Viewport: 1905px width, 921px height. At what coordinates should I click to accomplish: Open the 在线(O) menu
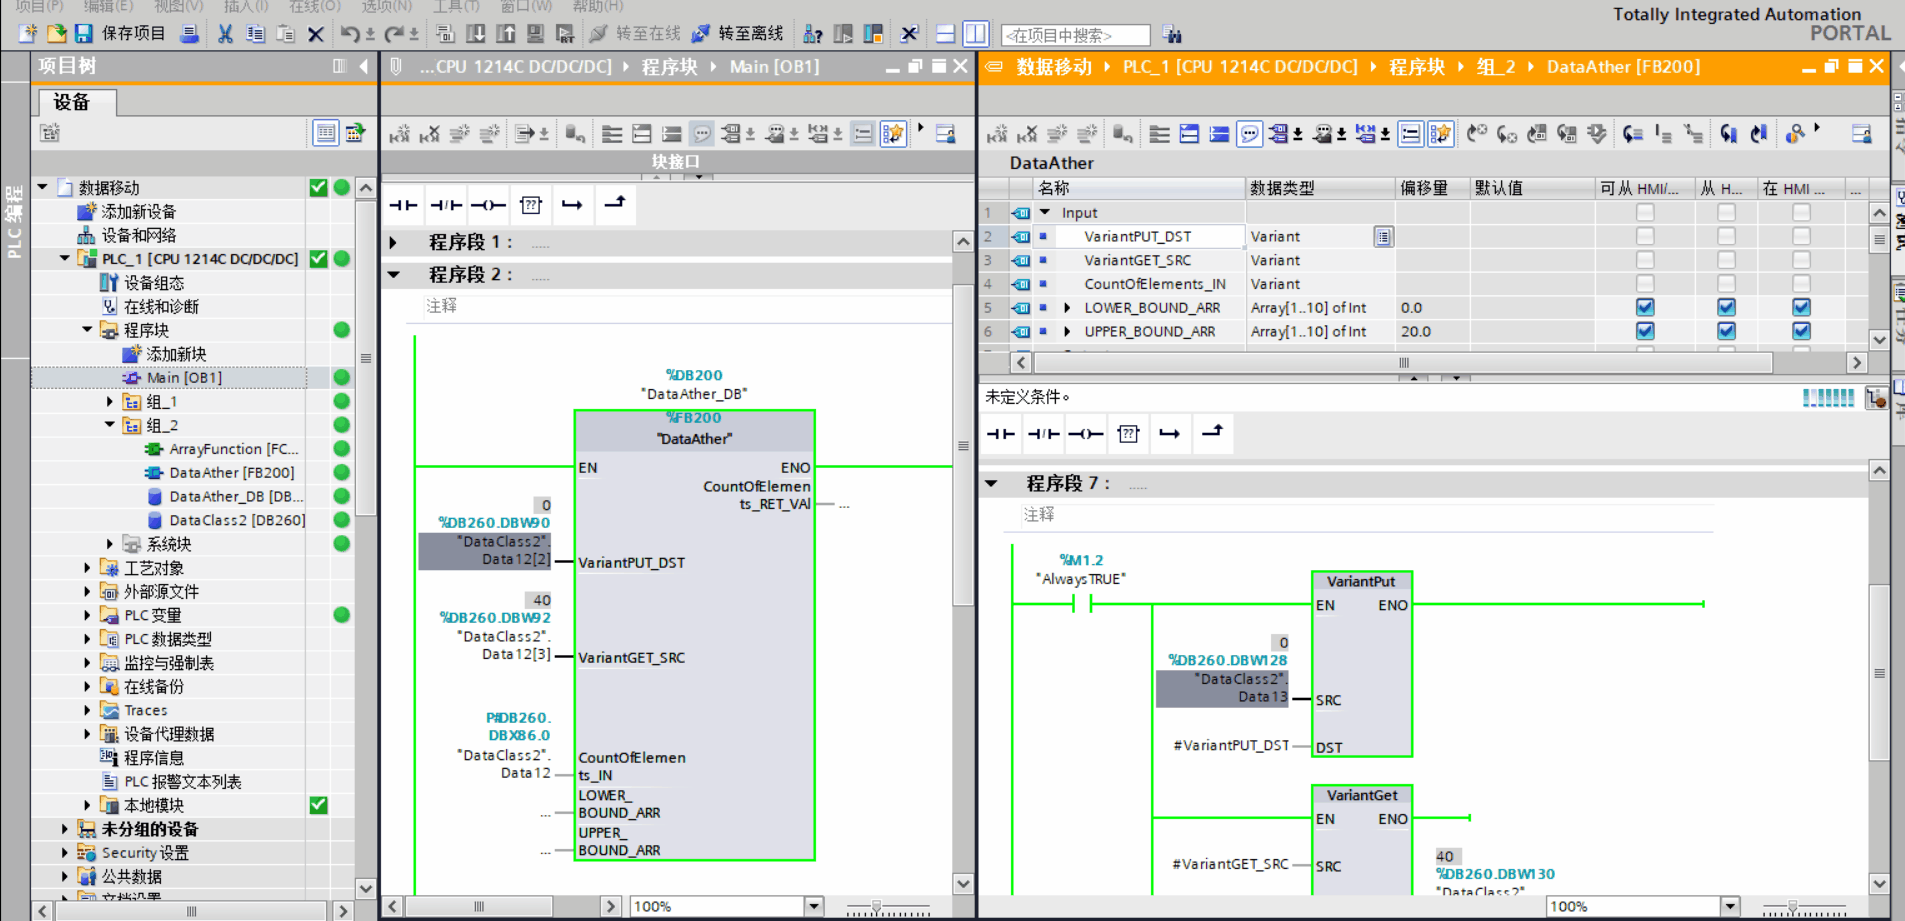coord(315,6)
